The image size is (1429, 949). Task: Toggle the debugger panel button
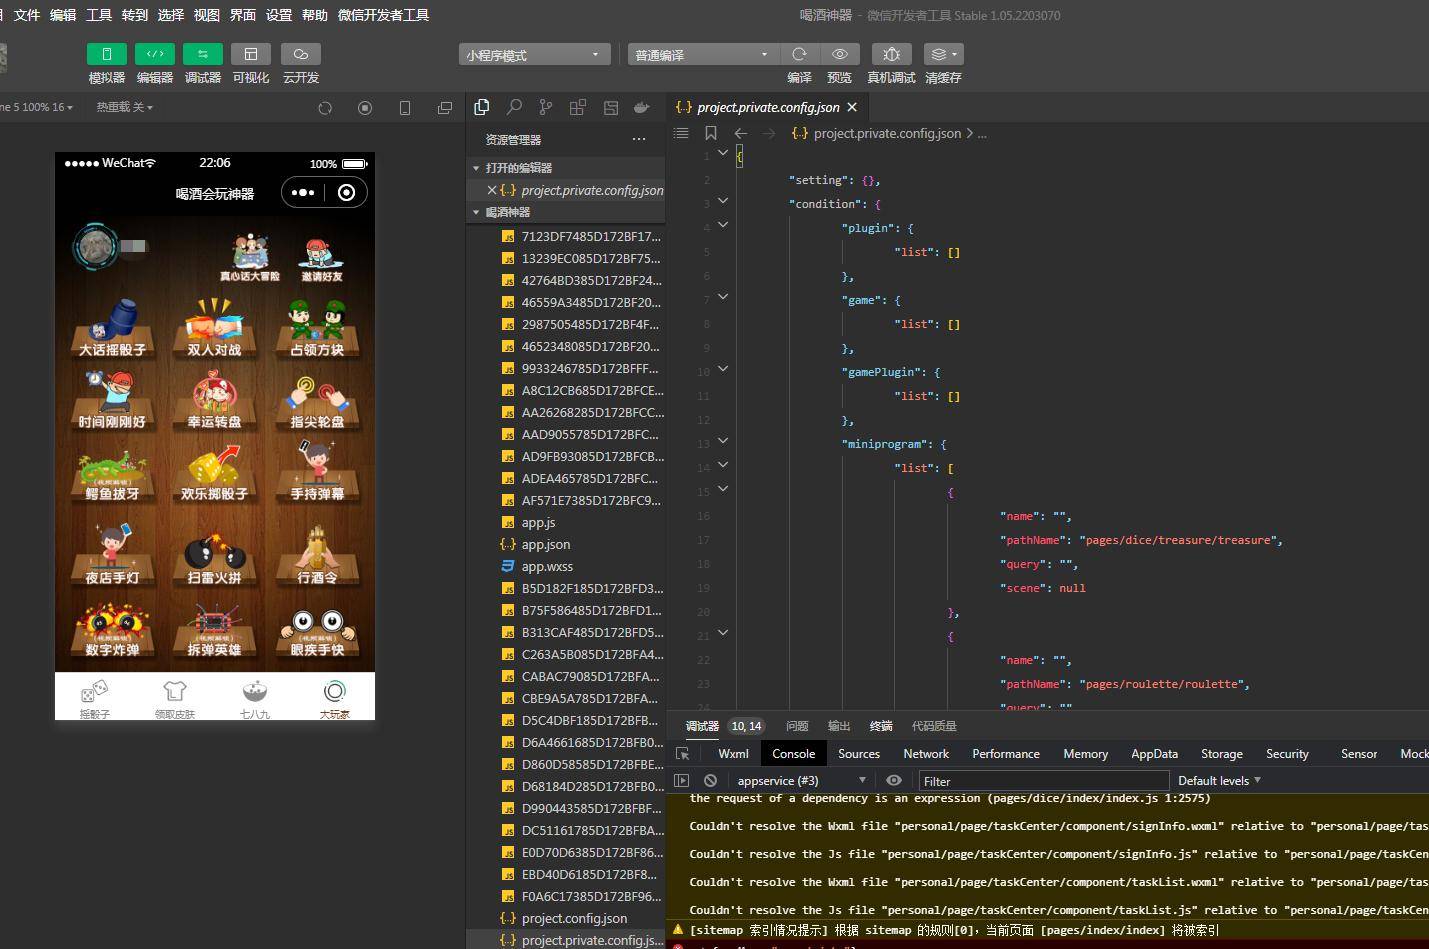point(203,54)
